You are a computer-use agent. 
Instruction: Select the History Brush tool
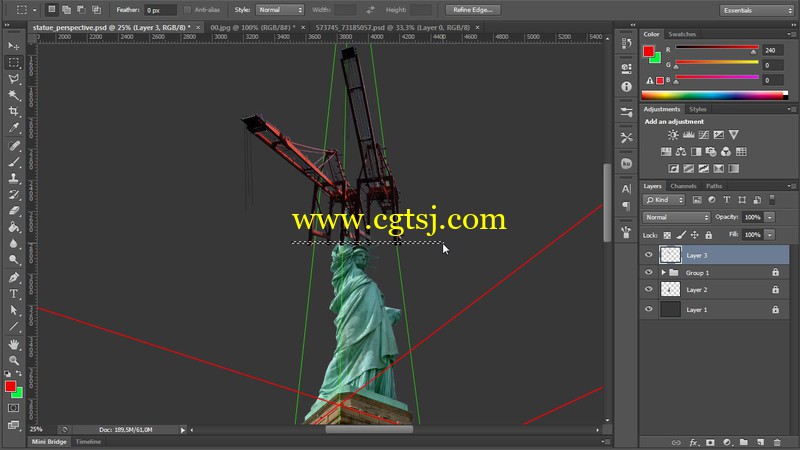coord(14,195)
